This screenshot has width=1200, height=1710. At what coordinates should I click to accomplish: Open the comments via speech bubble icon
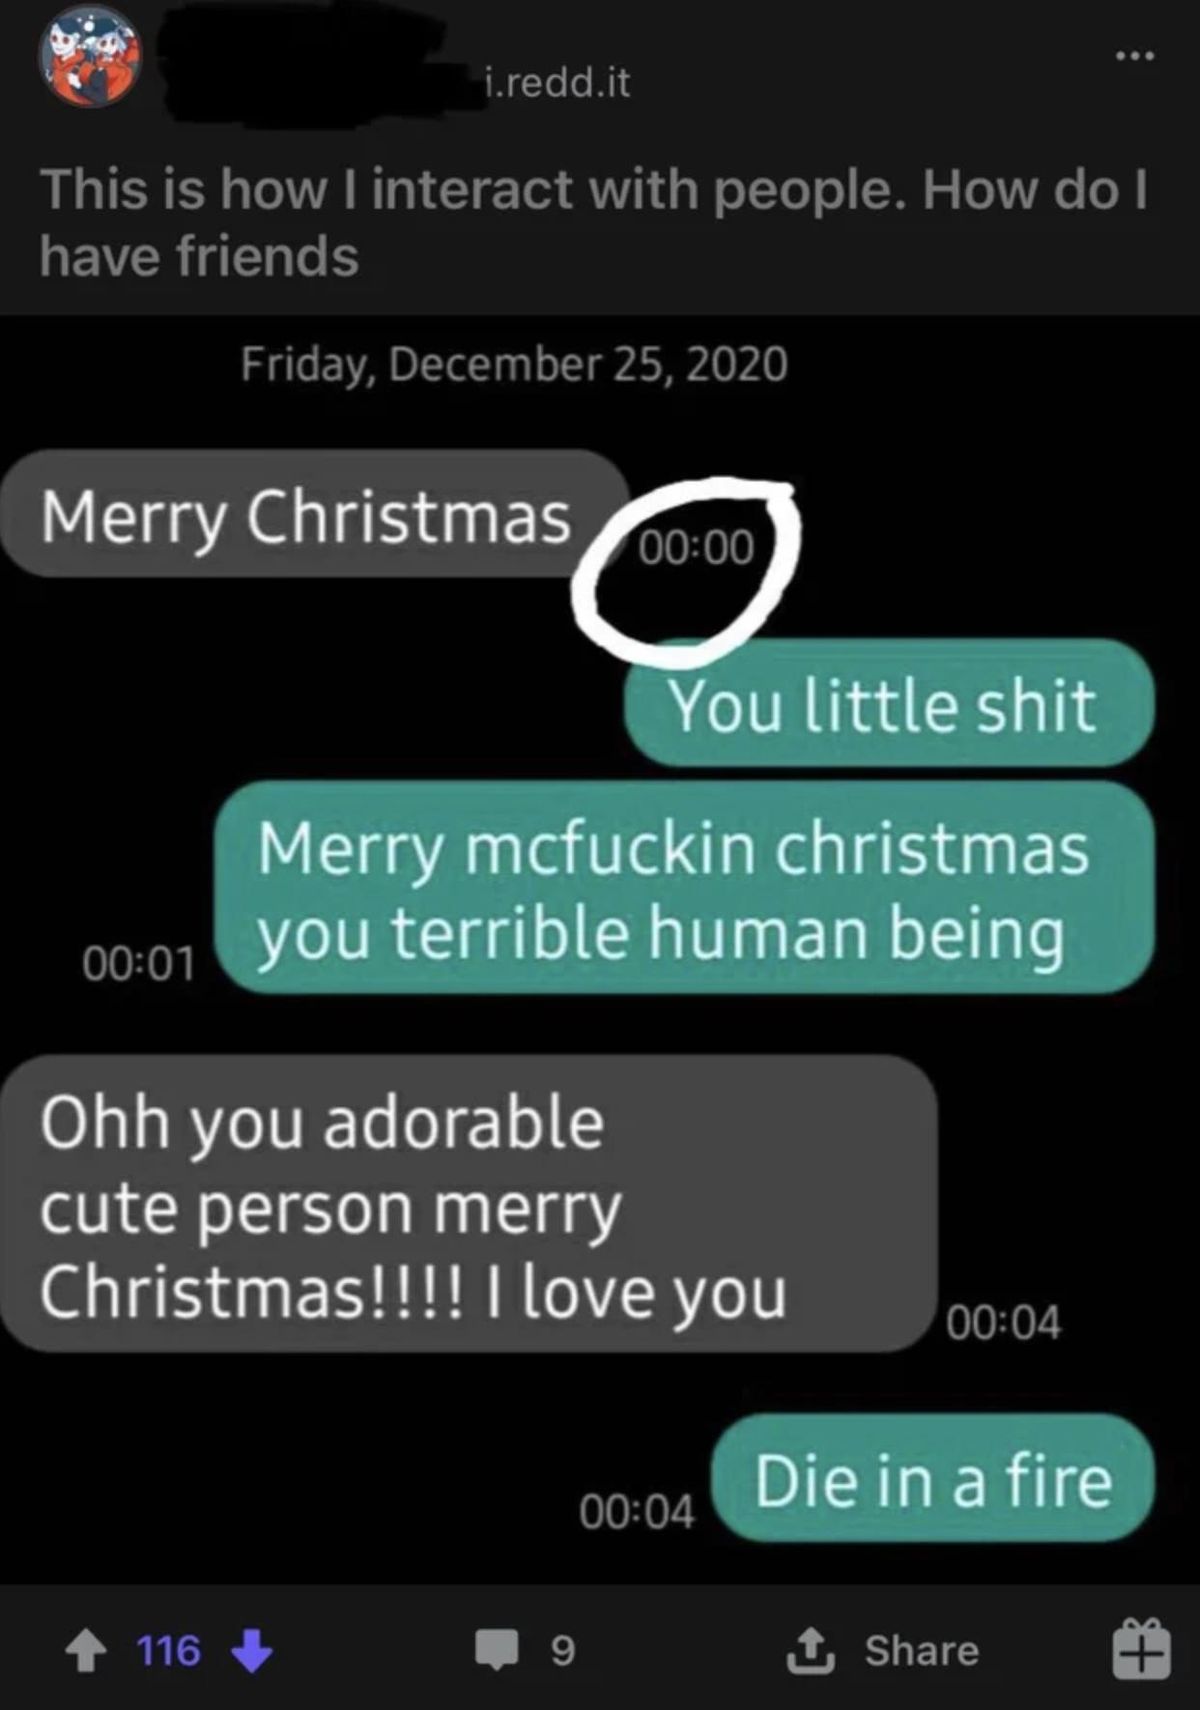click(497, 1651)
